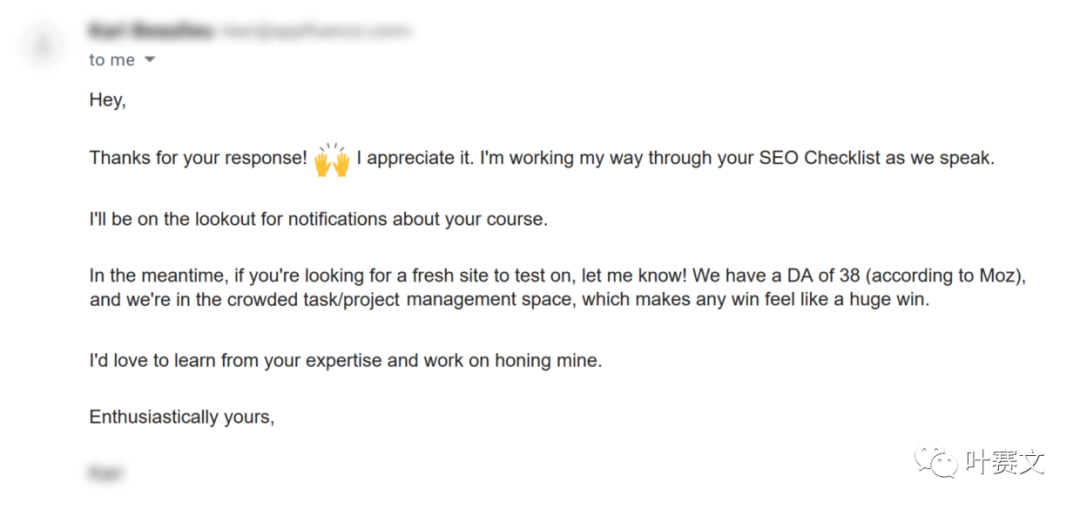Image resolution: width=1080 pixels, height=510 pixels.
Task: Click the blurred signature name at bottom
Action: pos(107,473)
